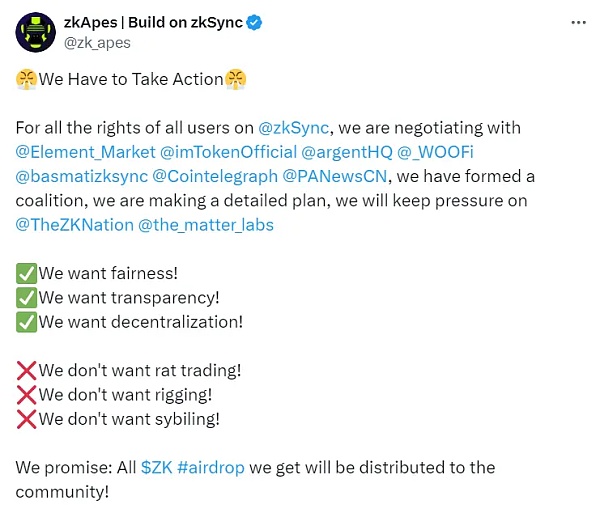
Task: Open the #airdrop hashtag
Action: coord(212,467)
